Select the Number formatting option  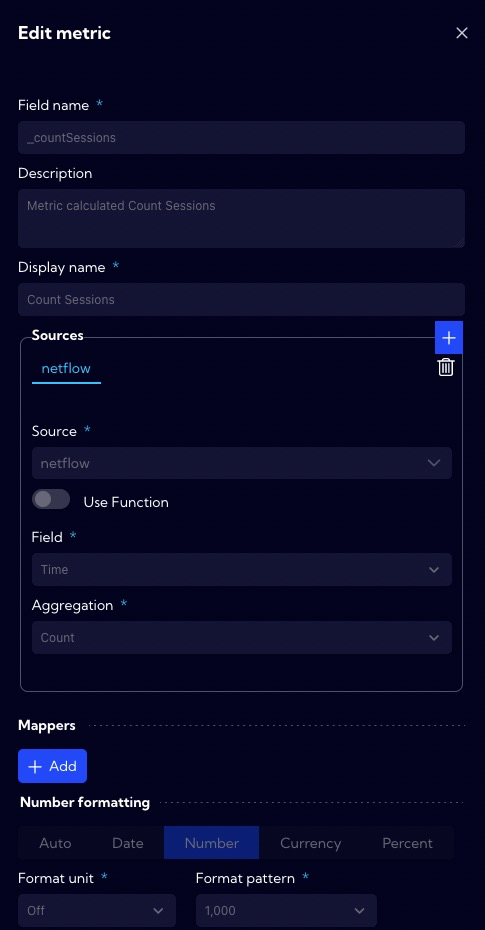pyautogui.click(x=212, y=843)
